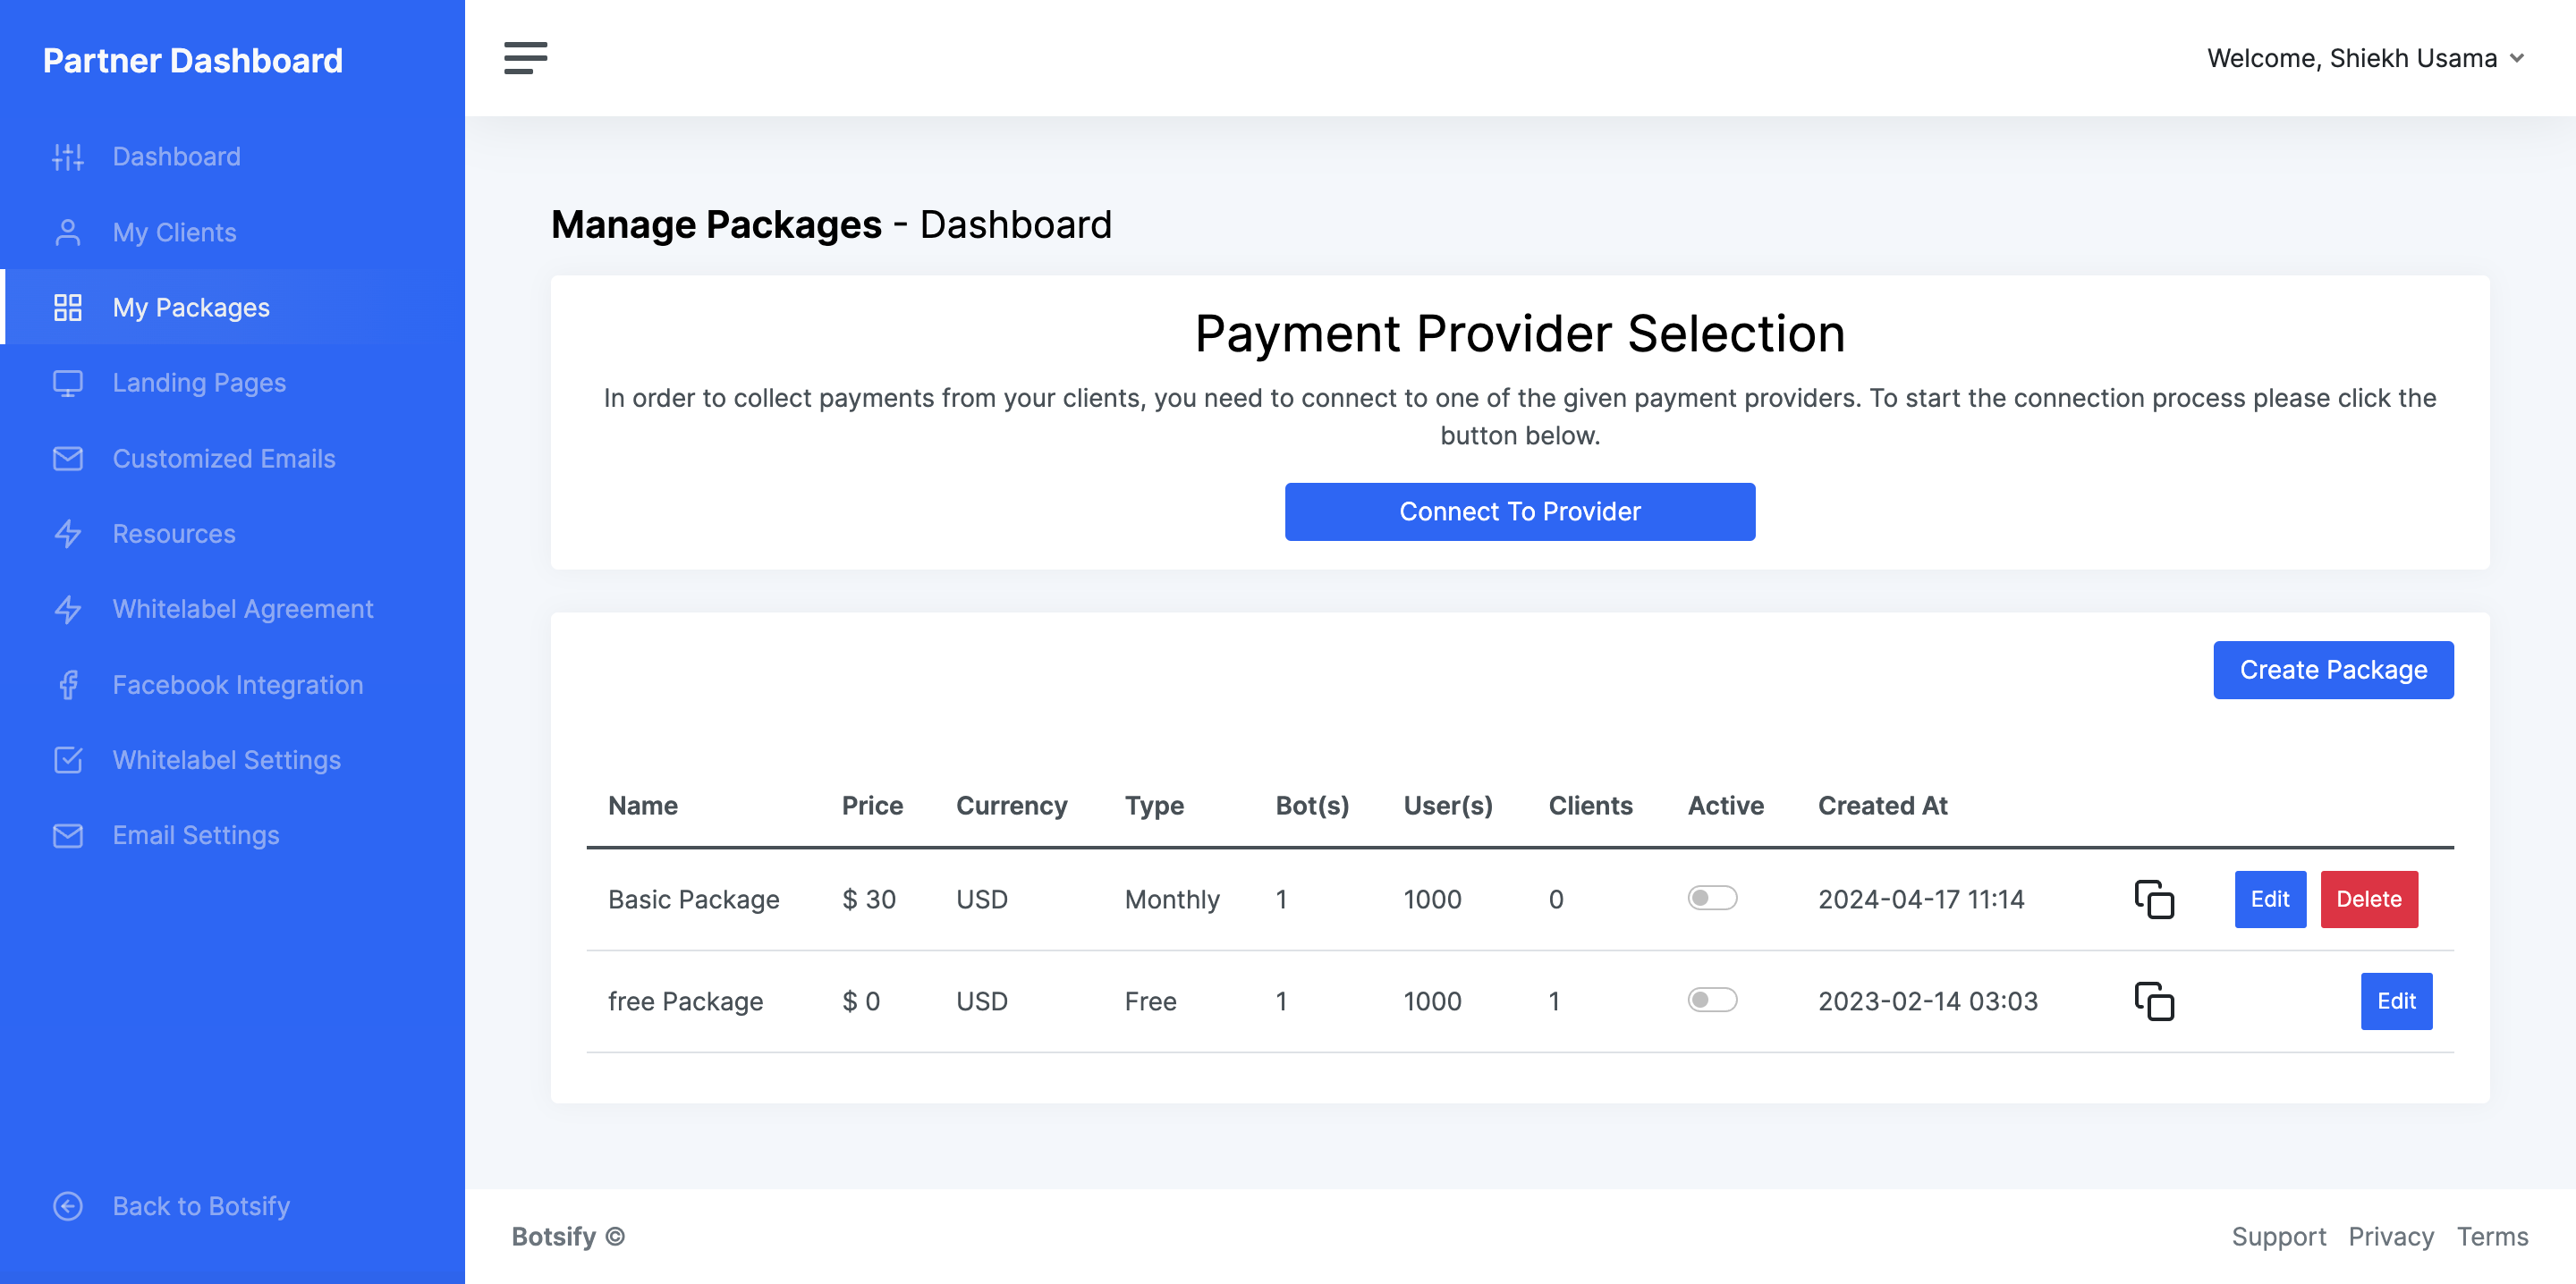Image resolution: width=2576 pixels, height=1284 pixels.
Task: Open Resources menu item
Action: 232,534
